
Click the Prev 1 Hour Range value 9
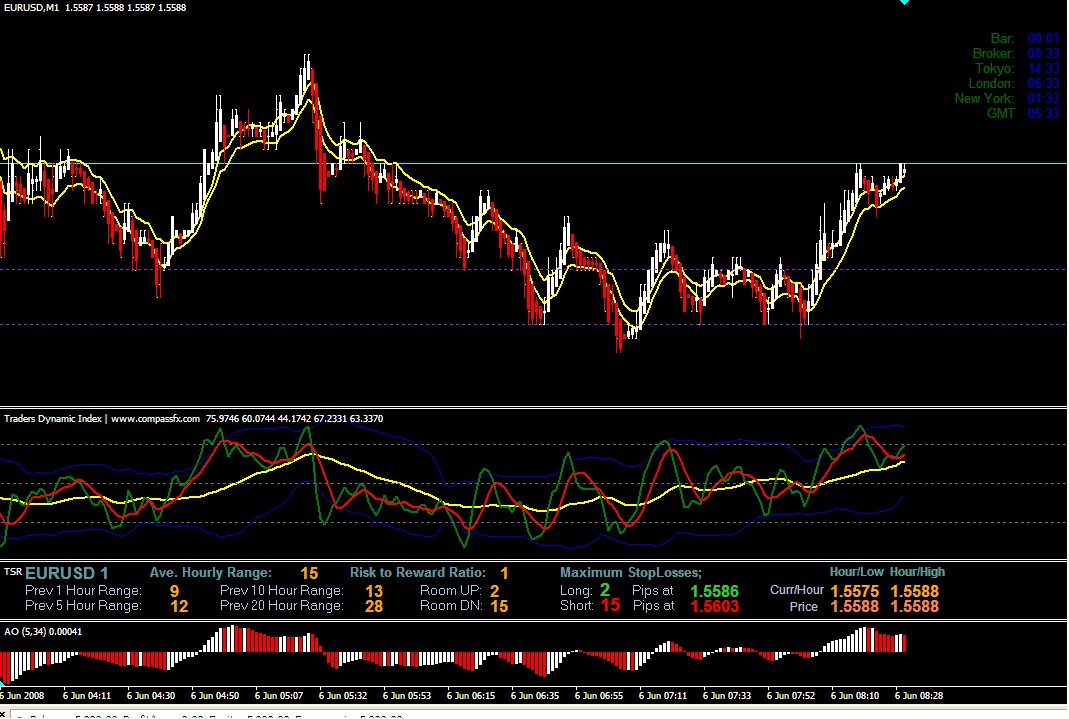point(175,591)
